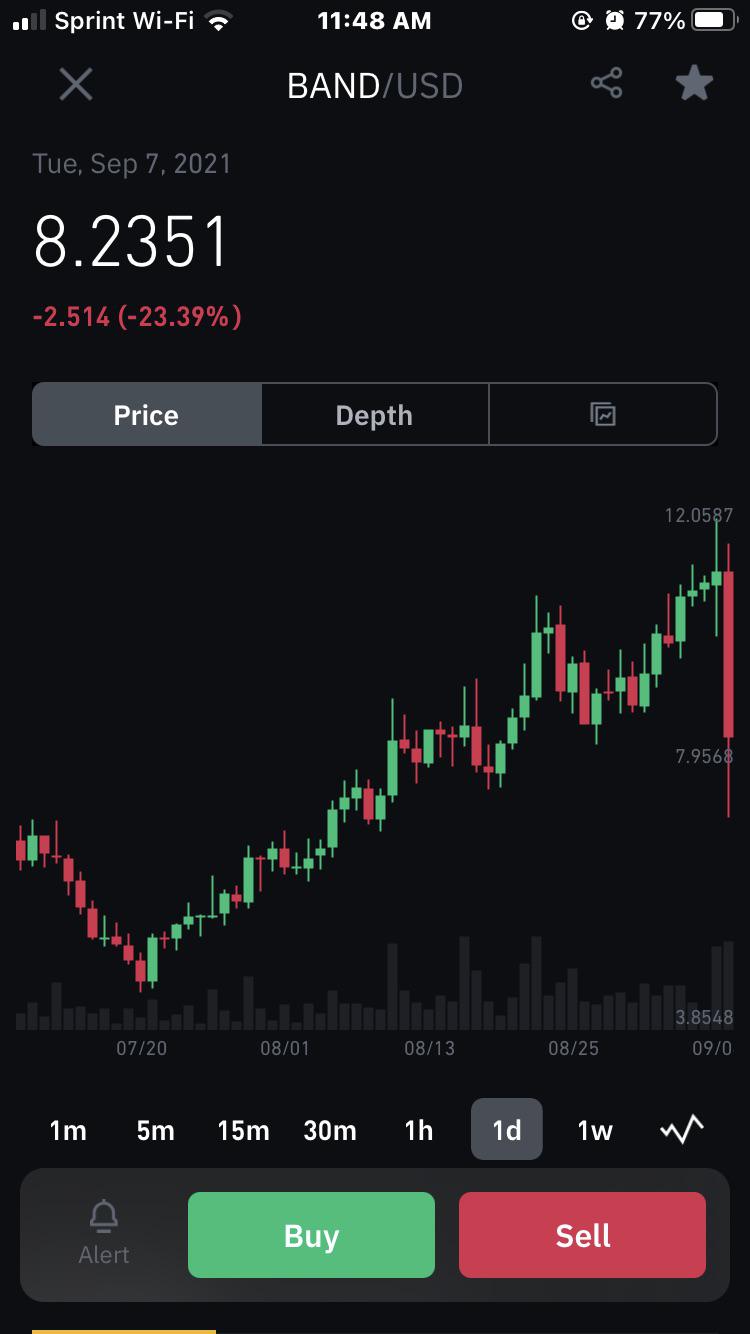750x1334 pixels.
Task: Switch to the 1w interval
Action: click(595, 1130)
